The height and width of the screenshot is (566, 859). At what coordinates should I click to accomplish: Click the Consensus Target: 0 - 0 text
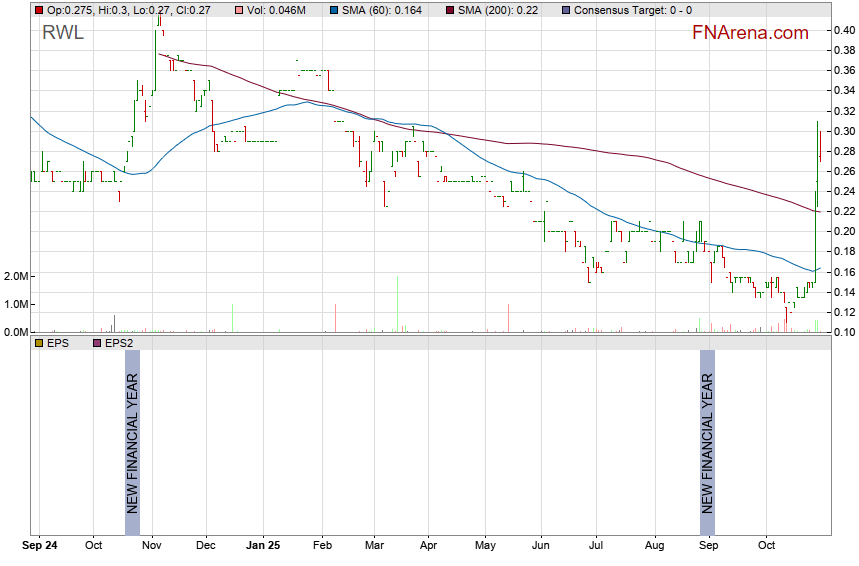pos(635,9)
